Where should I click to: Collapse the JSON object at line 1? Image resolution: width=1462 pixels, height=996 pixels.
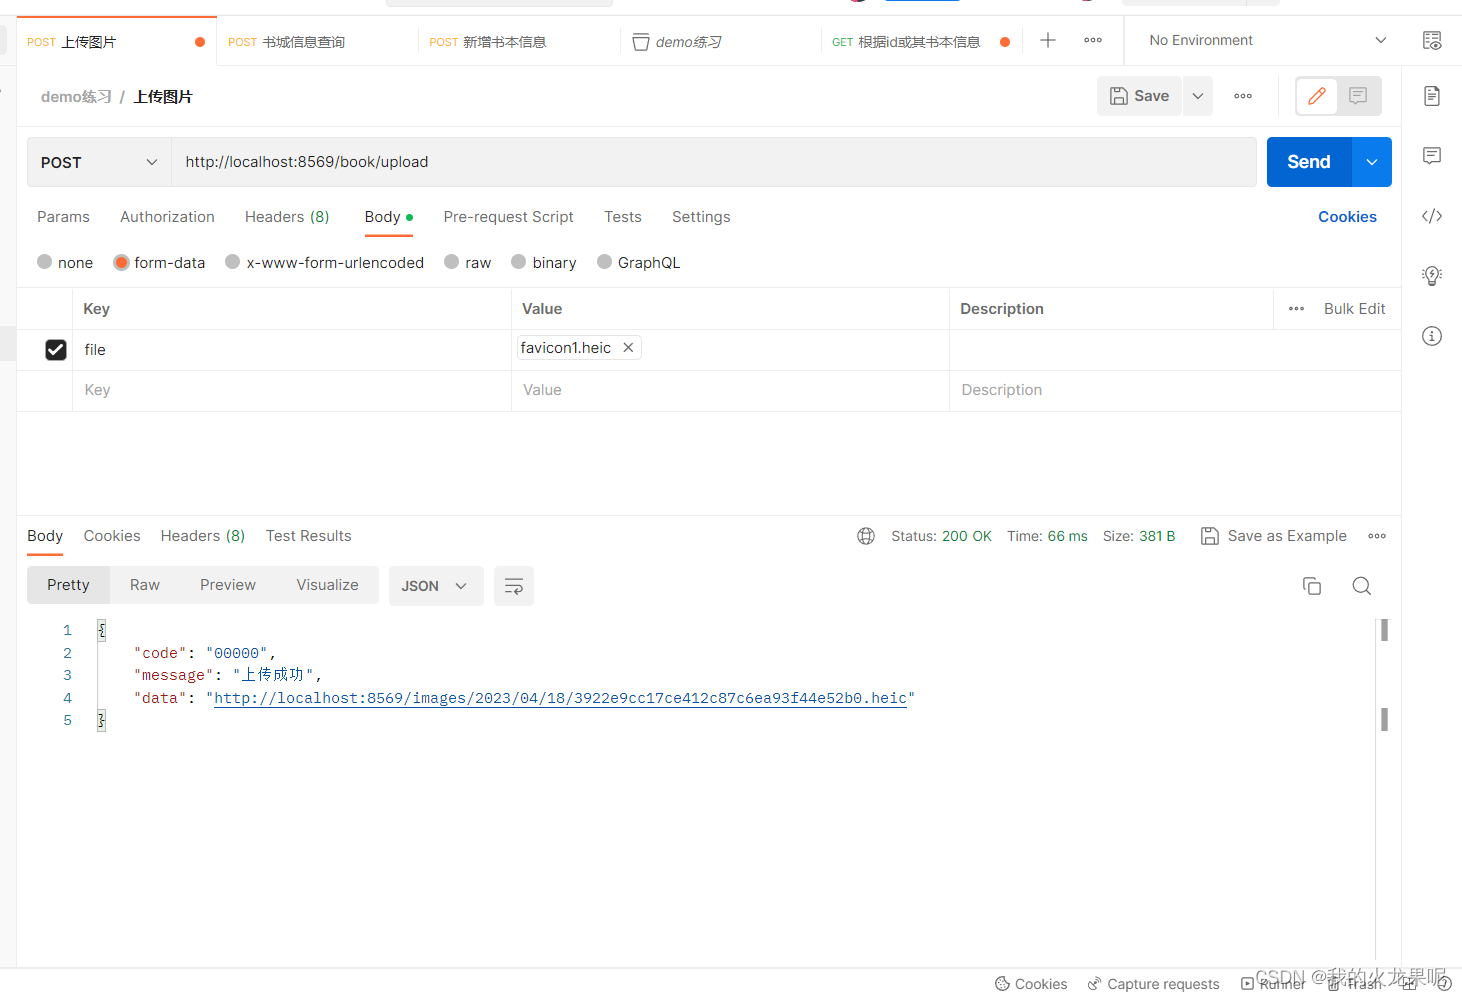point(101,630)
